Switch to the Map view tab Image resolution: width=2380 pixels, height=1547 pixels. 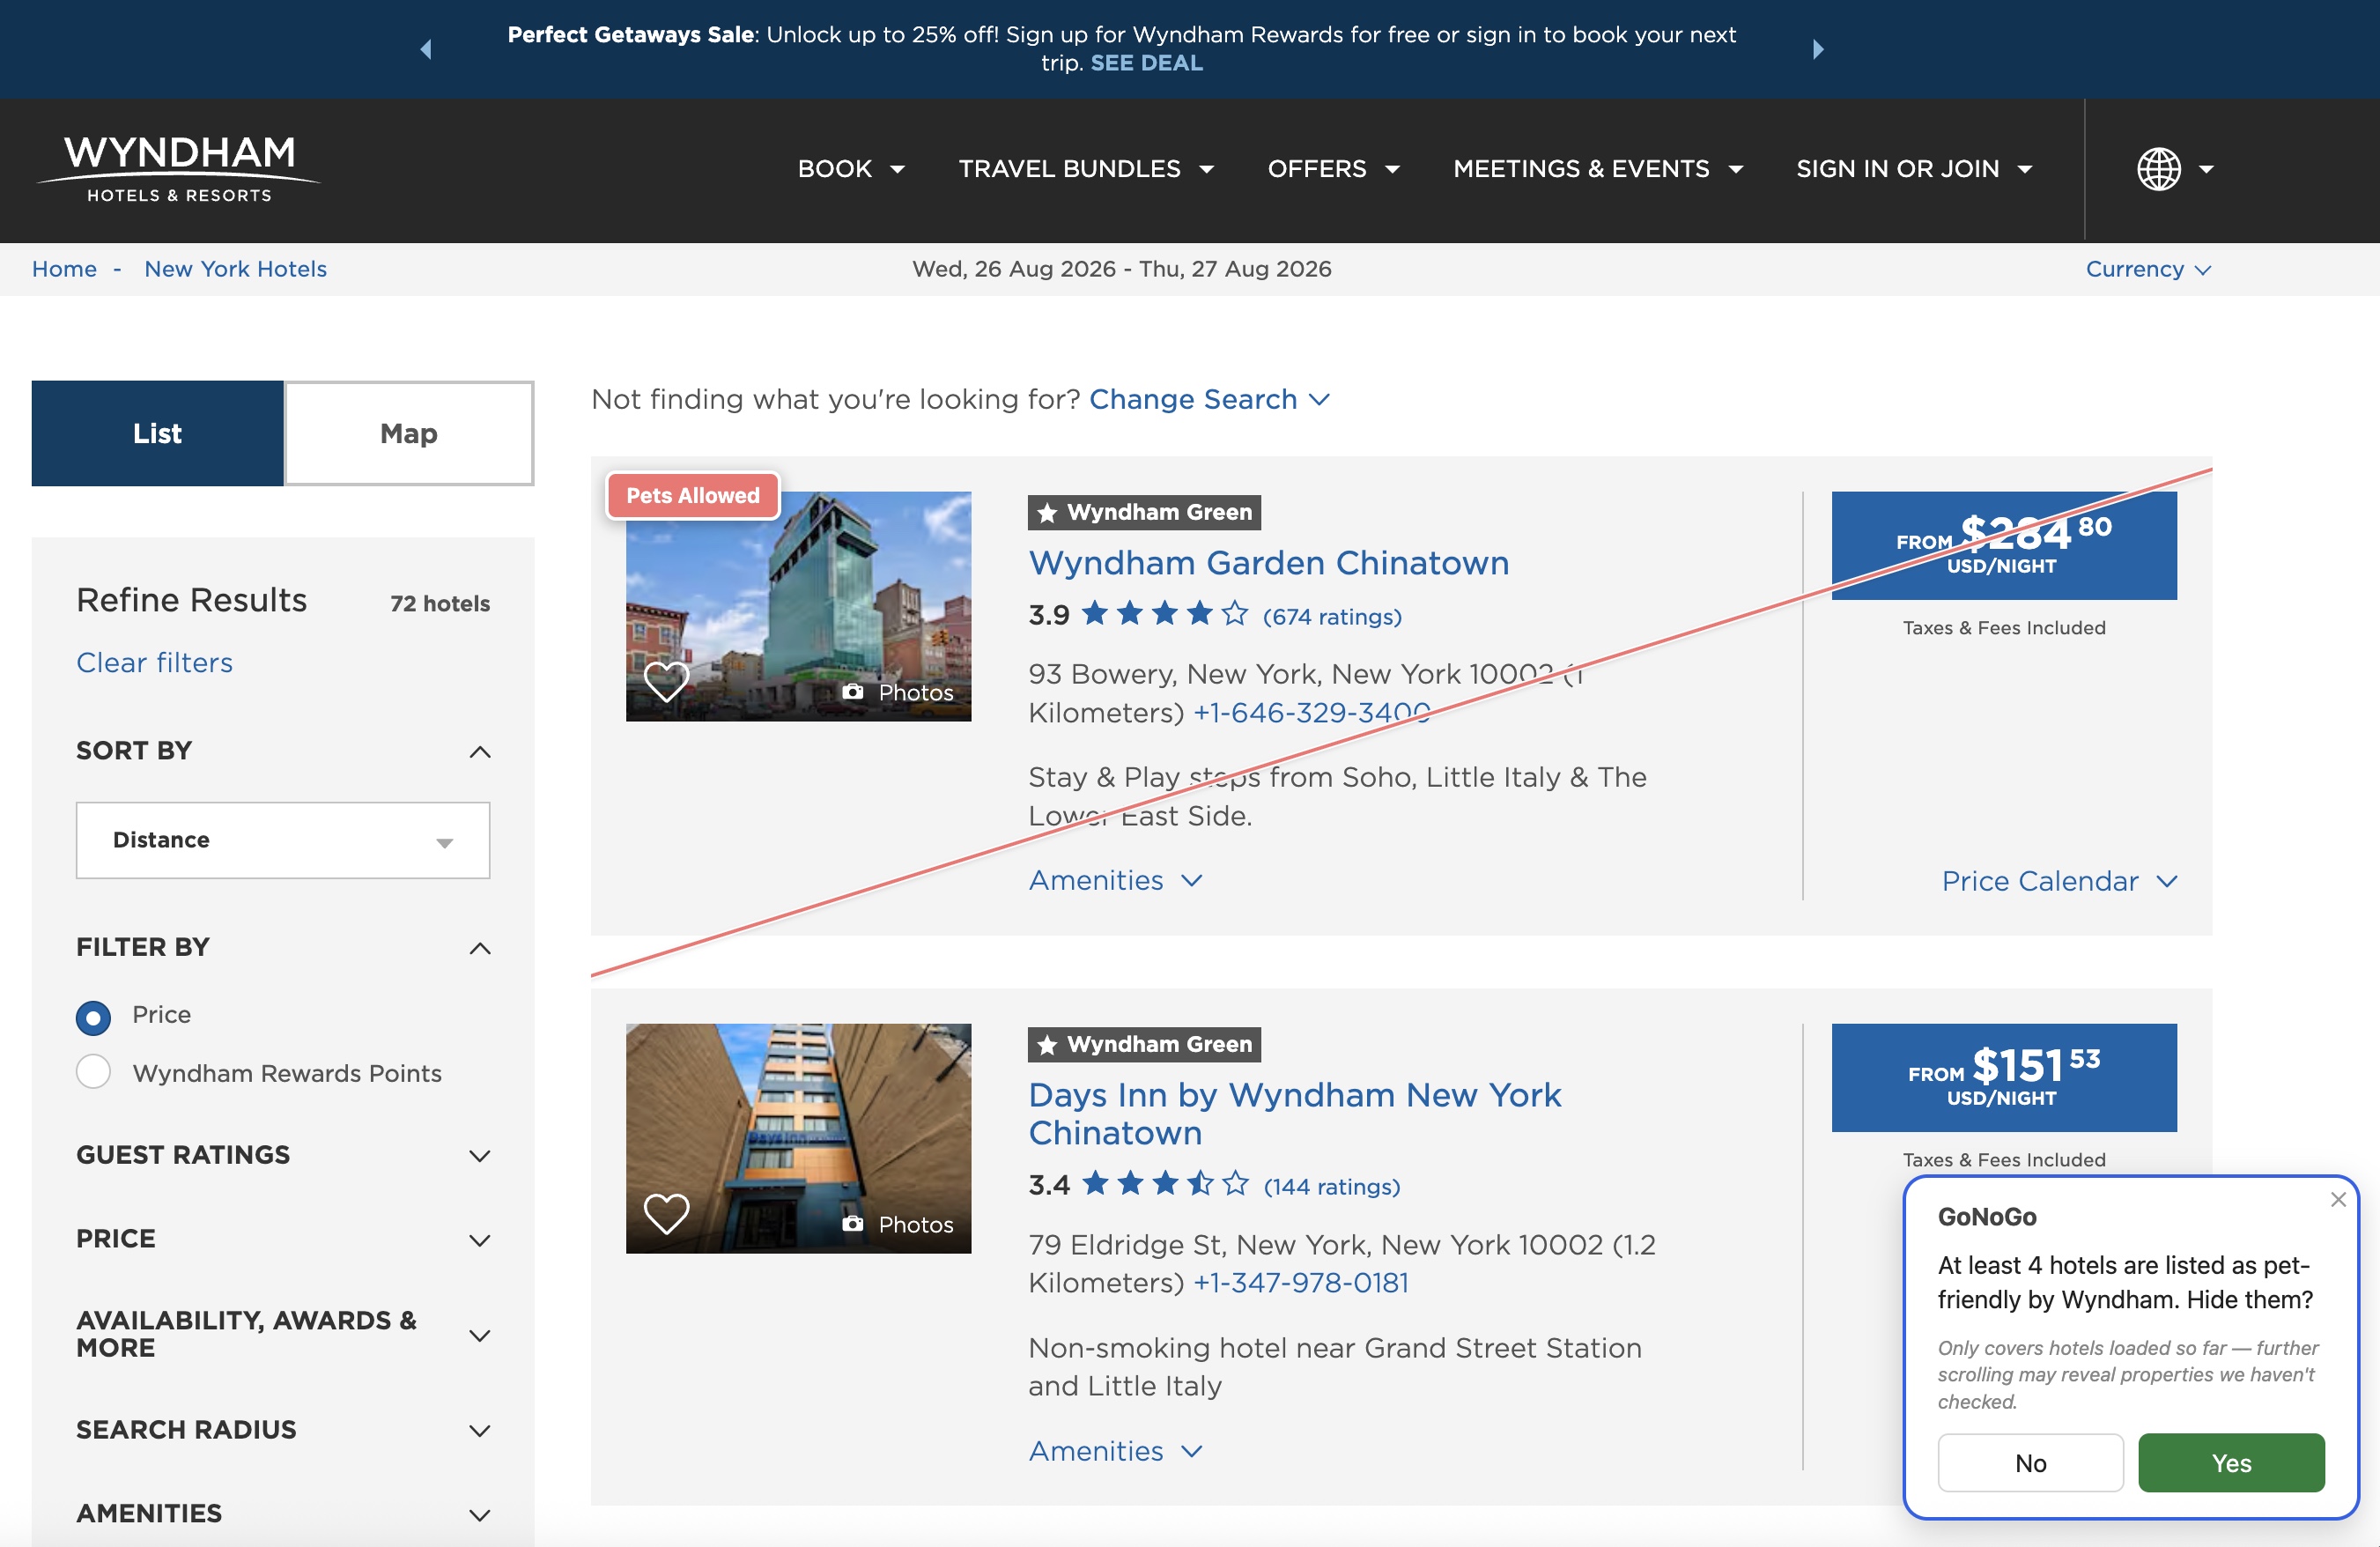(409, 433)
